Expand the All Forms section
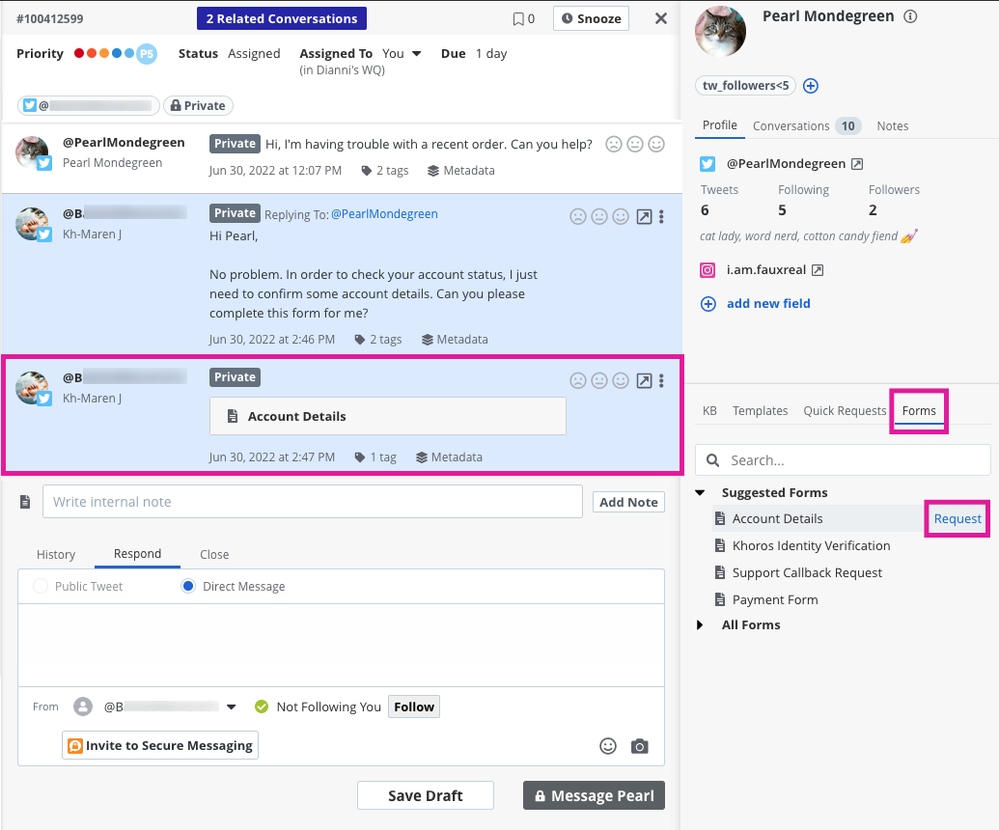Viewport: 999px width, 830px height. pyautogui.click(x=700, y=625)
